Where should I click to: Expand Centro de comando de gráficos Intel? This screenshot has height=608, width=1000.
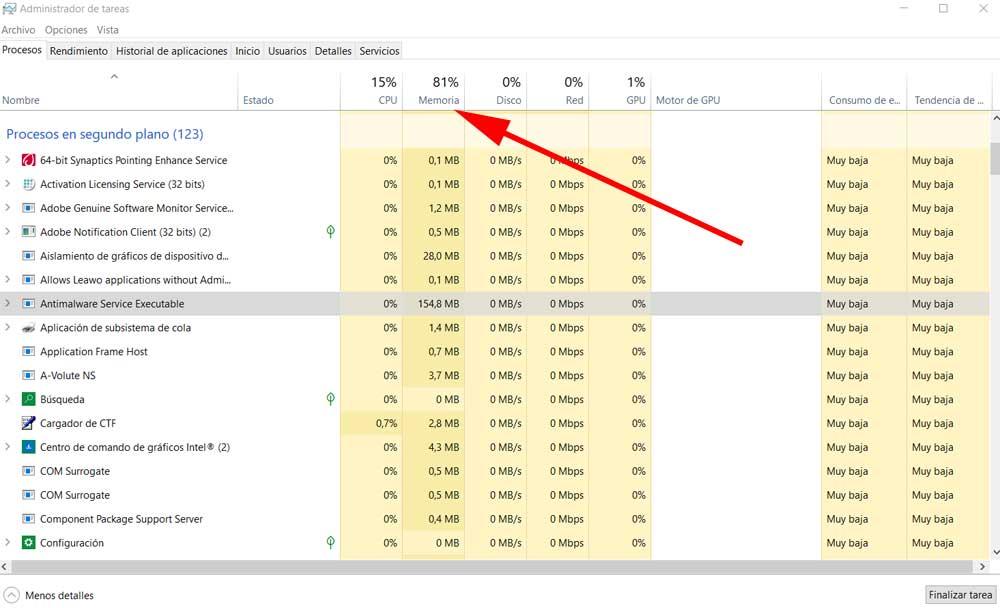coord(8,447)
